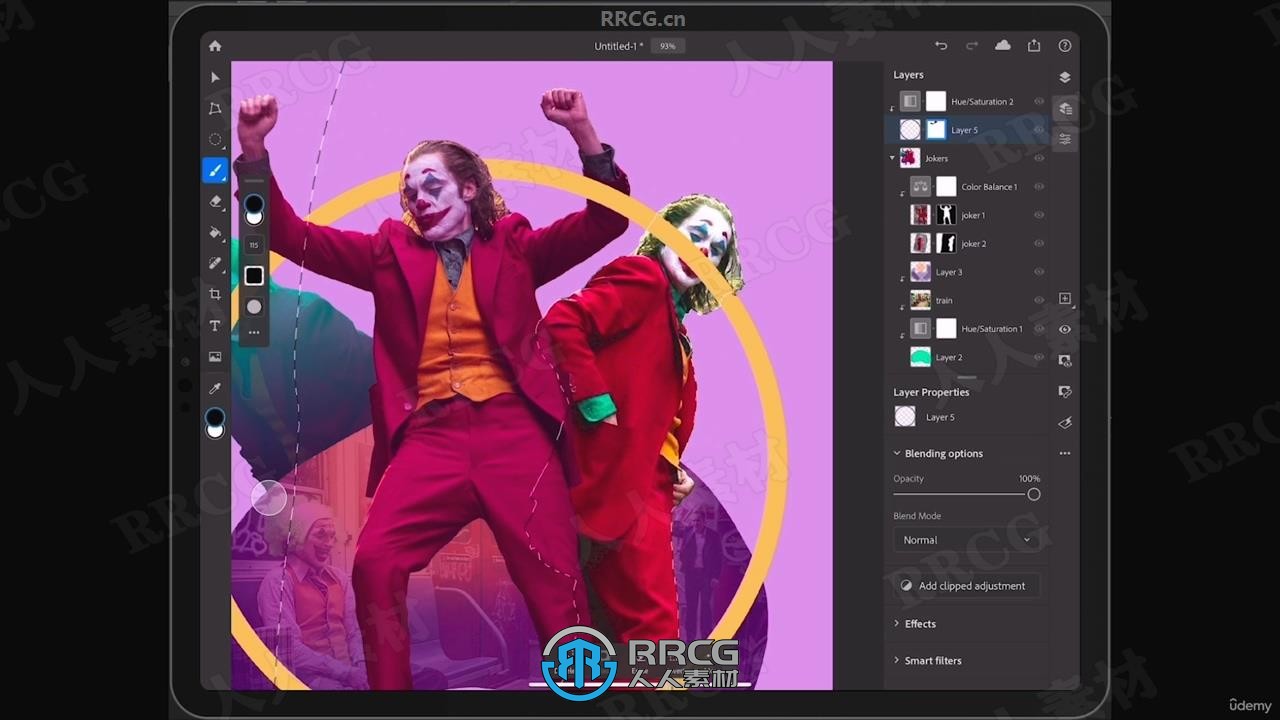Open Blending options more menu

(1065, 453)
